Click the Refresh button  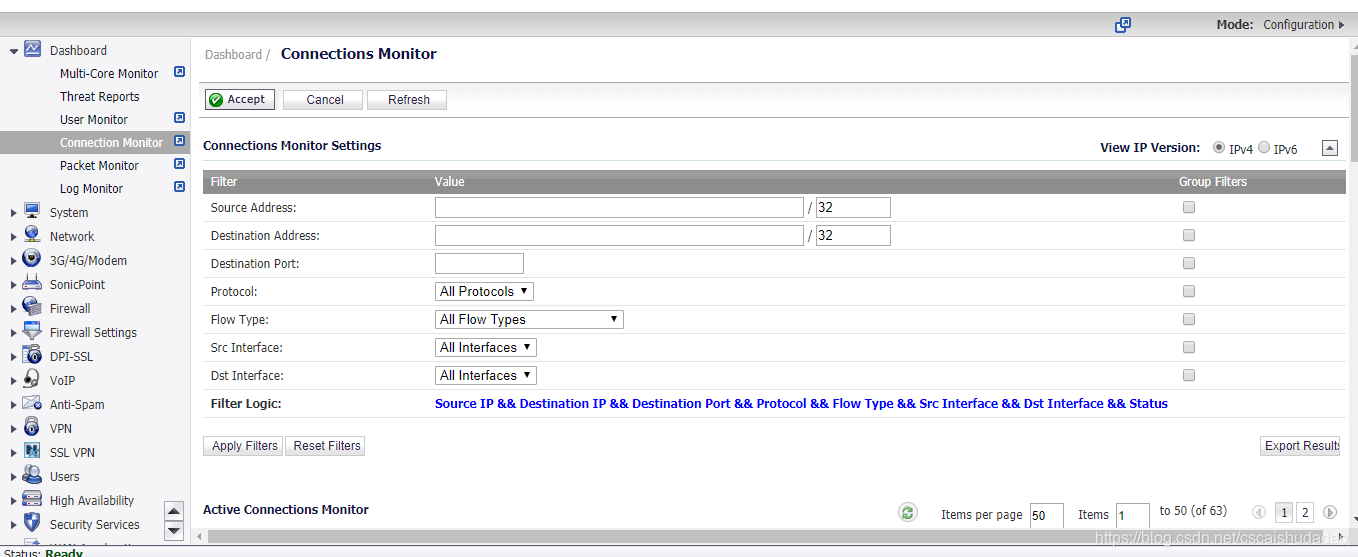coord(407,99)
